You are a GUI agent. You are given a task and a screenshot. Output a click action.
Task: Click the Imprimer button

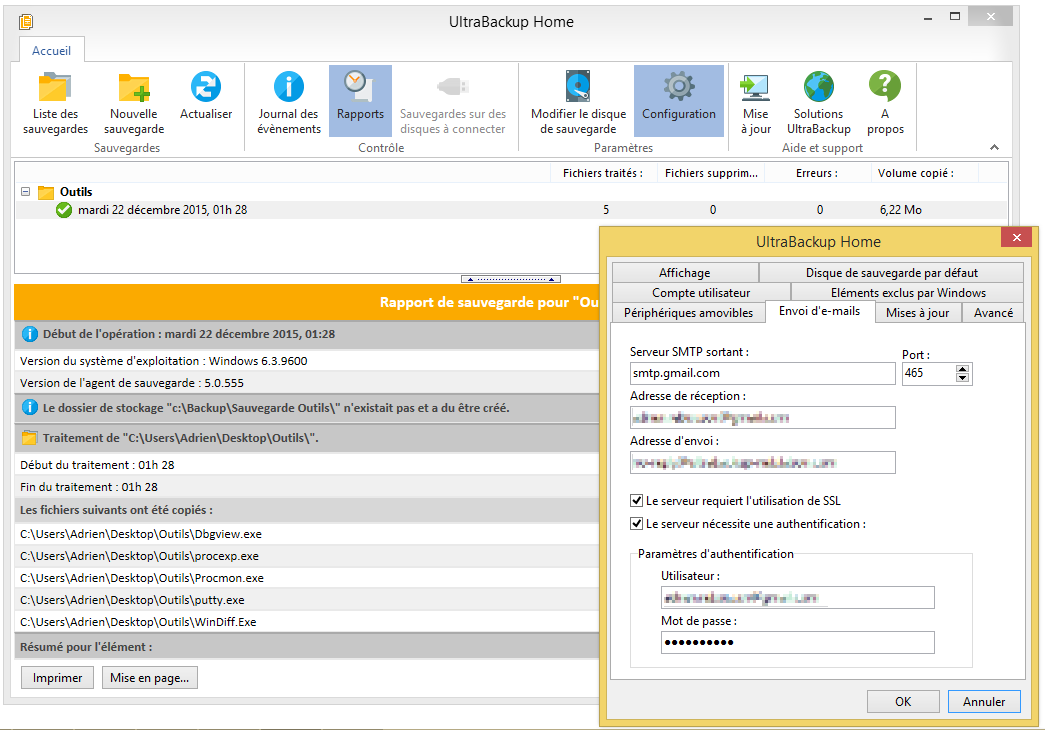click(58, 678)
